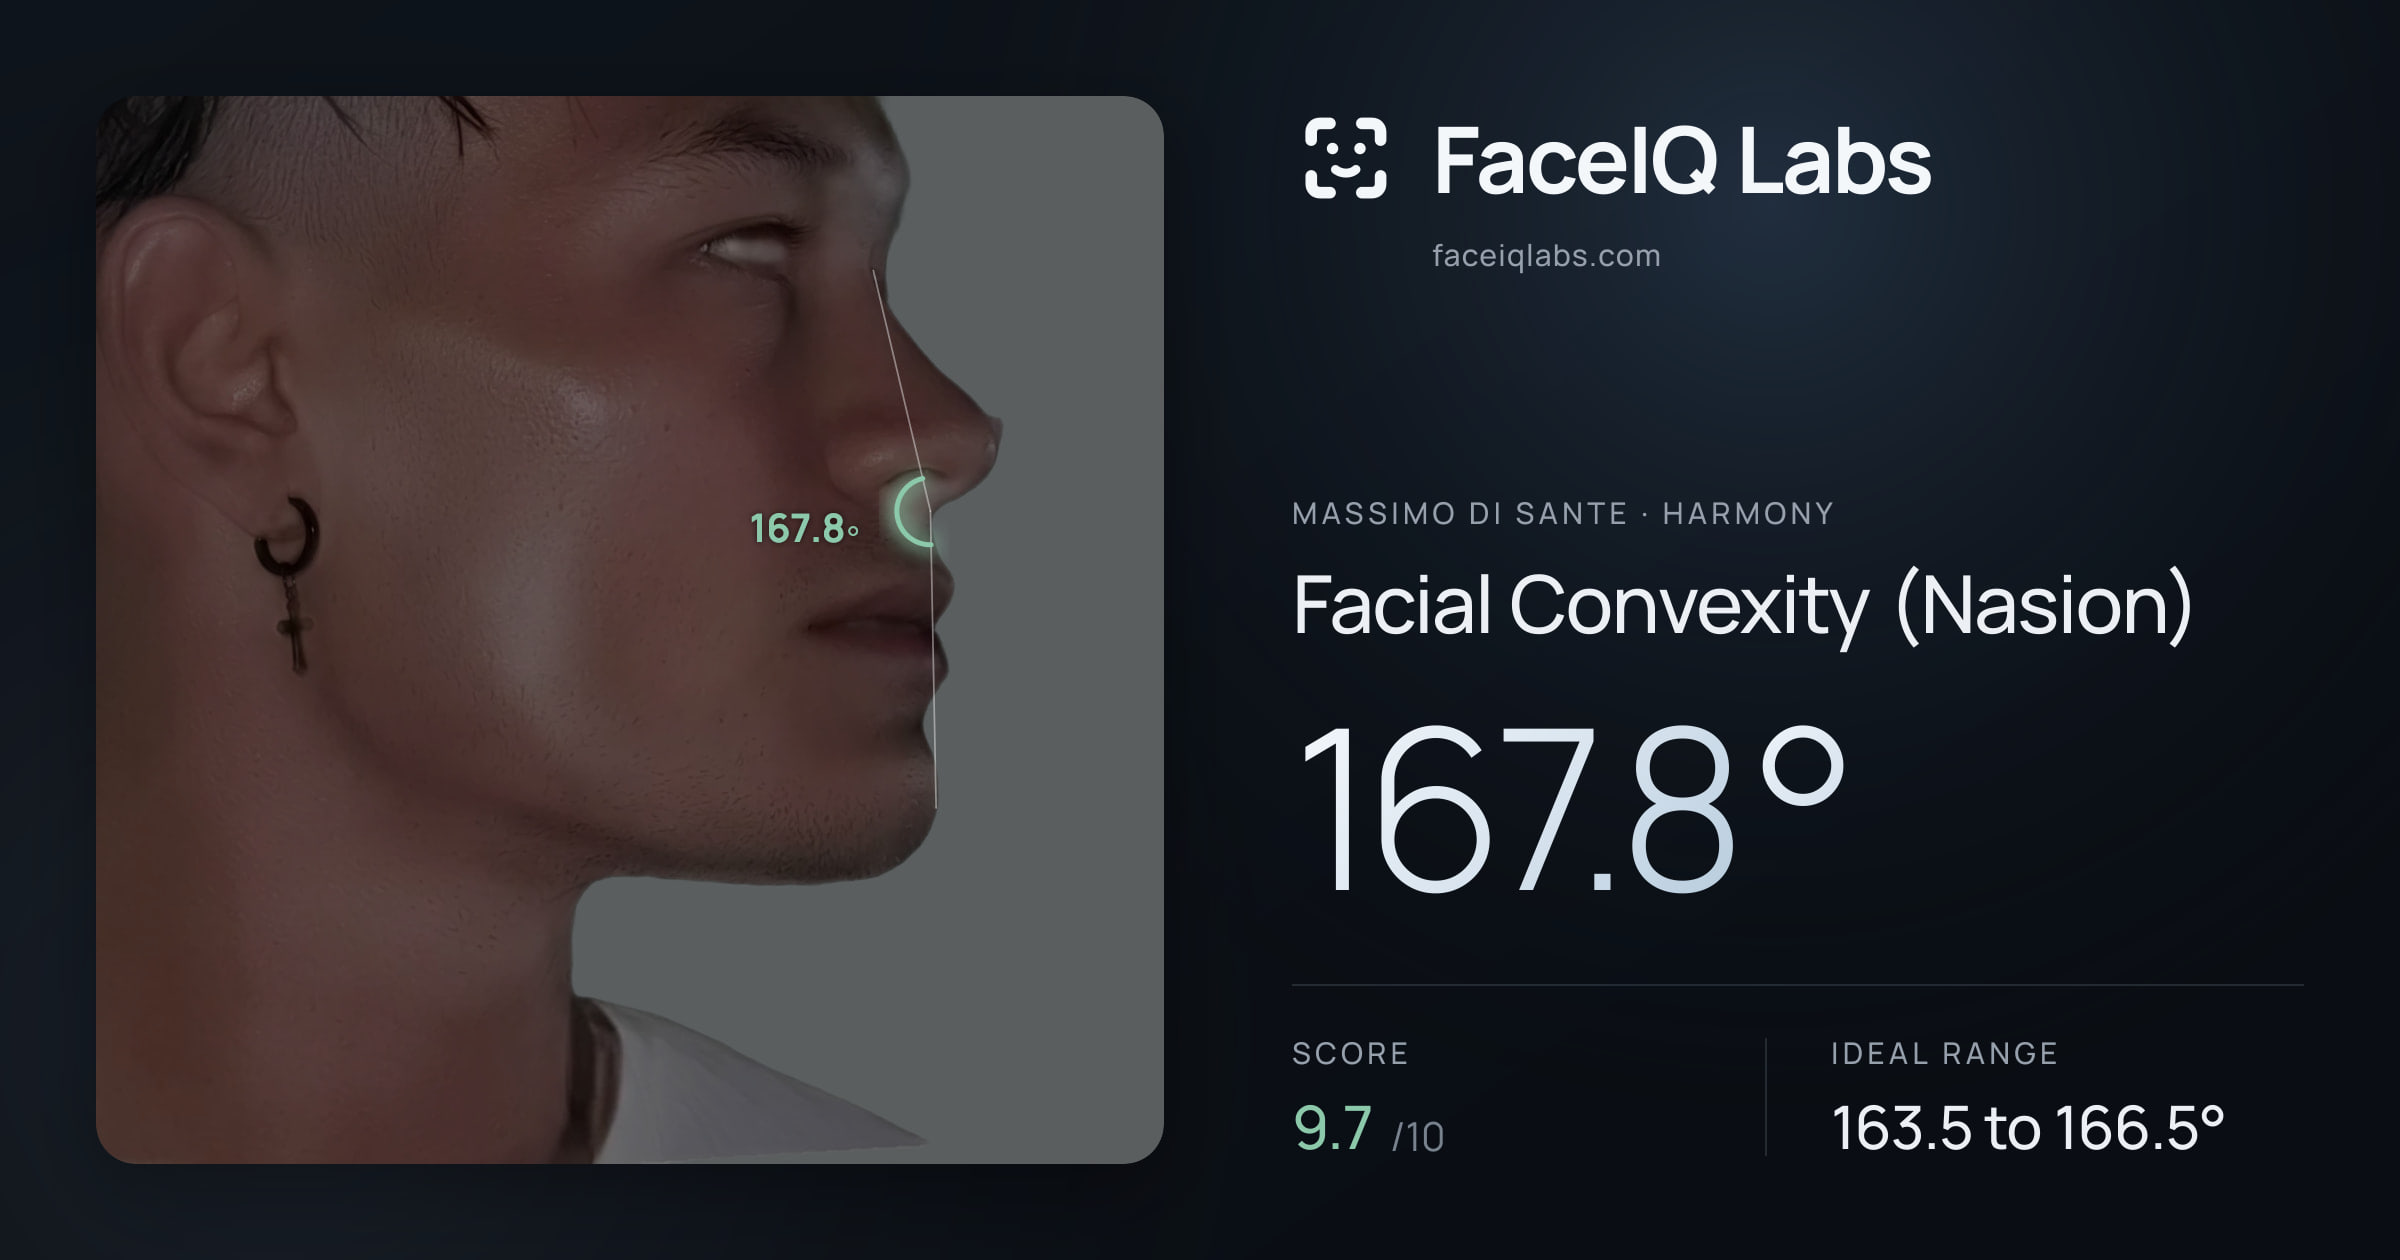
Task: Click the FaceIQ Labs face-scan logo icon
Action: coord(1345,158)
